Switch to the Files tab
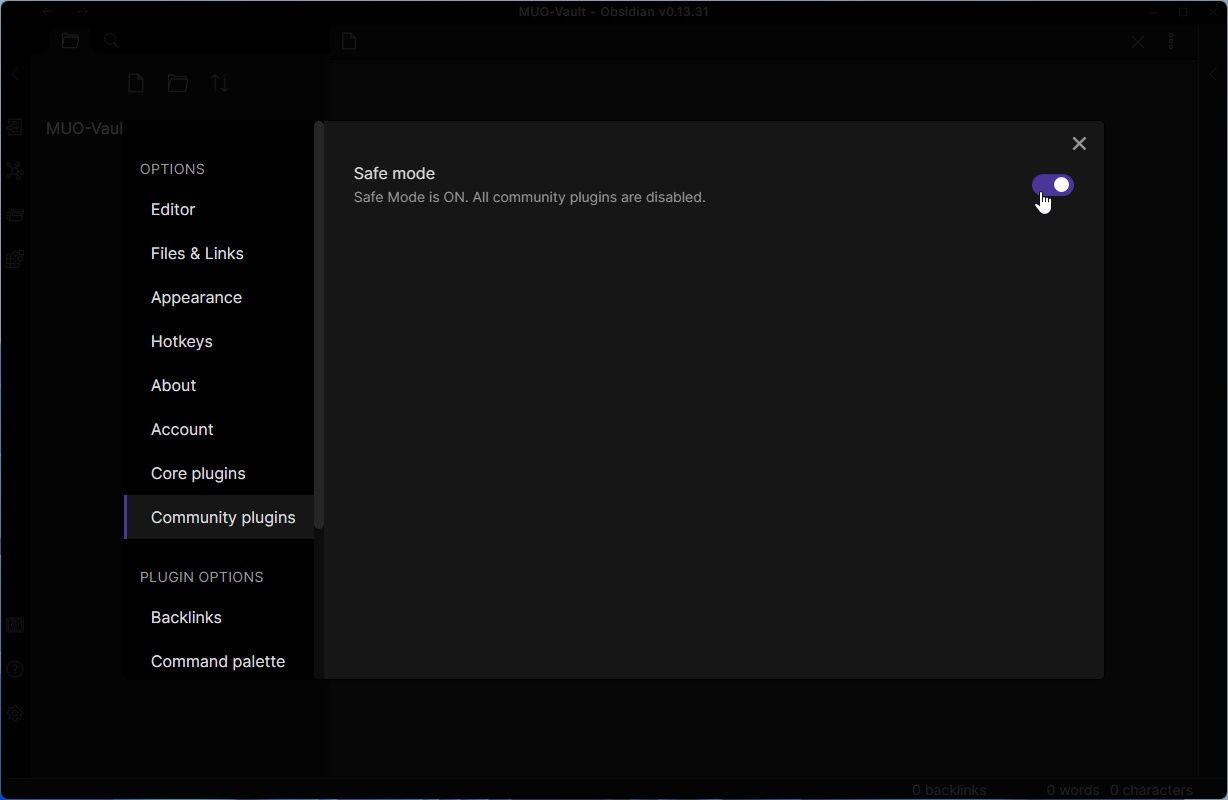This screenshot has width=1228, height=800. coord(69,40)
